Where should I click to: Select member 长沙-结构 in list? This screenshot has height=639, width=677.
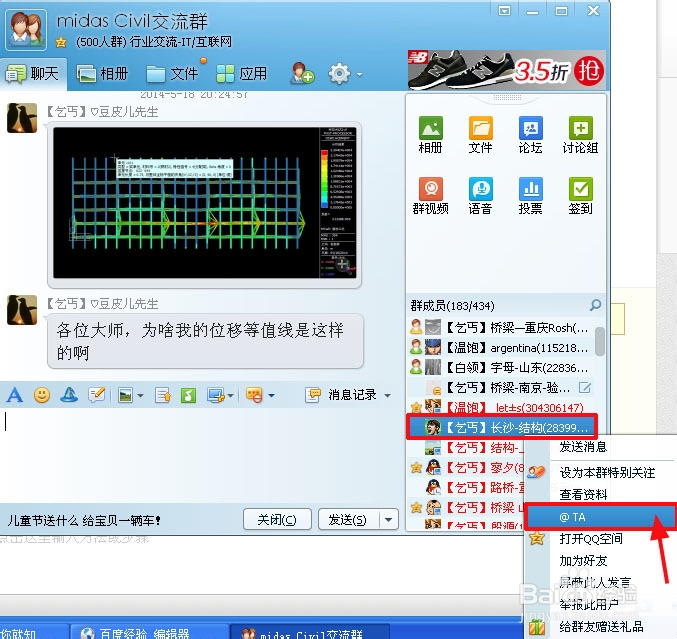[x=501, y=427]
